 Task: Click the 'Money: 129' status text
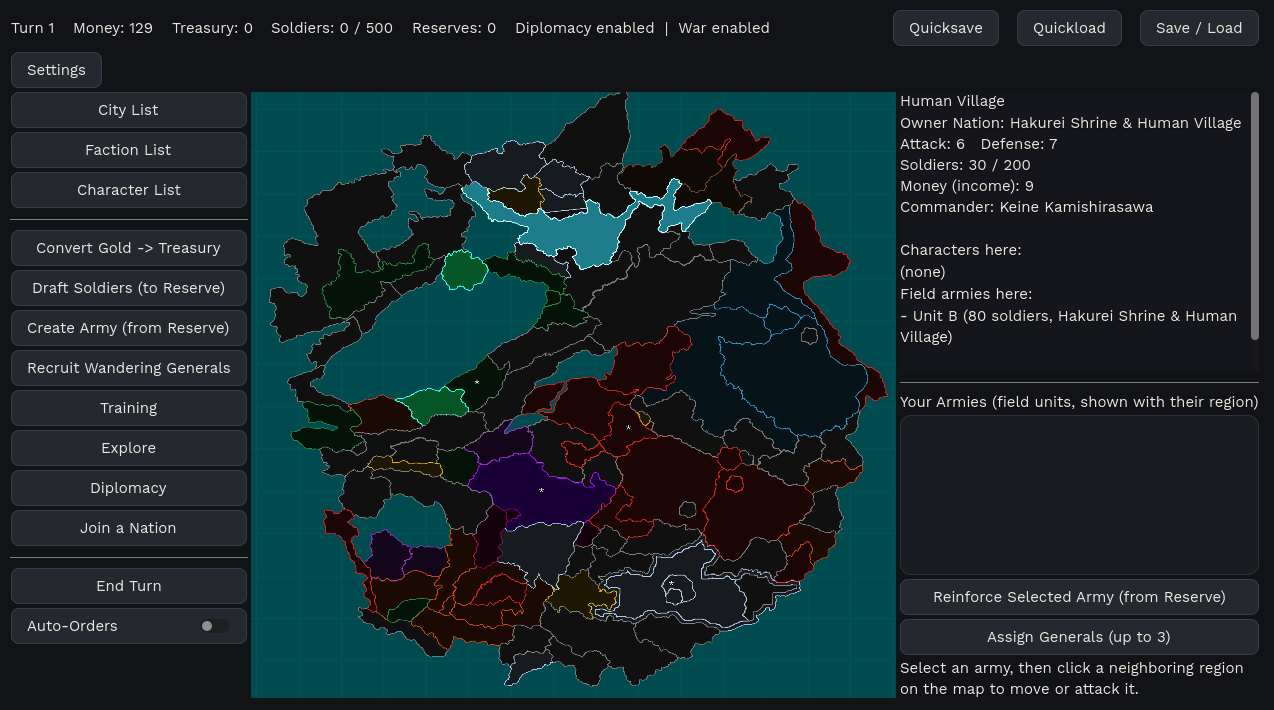click(113, 28)
